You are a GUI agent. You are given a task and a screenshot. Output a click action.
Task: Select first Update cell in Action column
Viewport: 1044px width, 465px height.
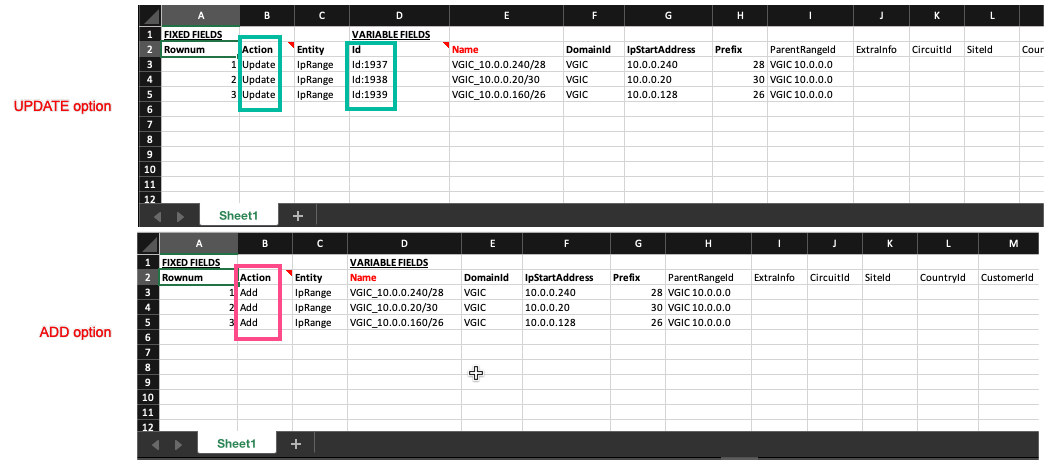click(x=259, y=64)
